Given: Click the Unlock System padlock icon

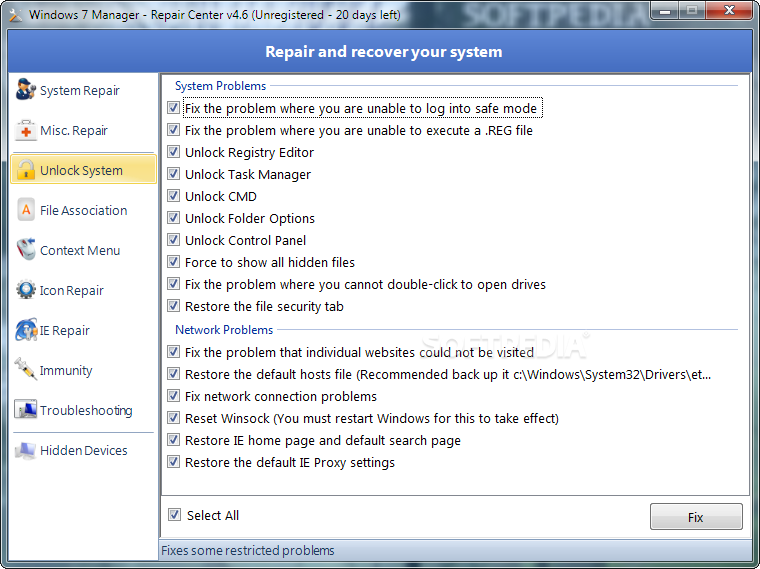Looking at the screenshot, I should coord(26,170).
